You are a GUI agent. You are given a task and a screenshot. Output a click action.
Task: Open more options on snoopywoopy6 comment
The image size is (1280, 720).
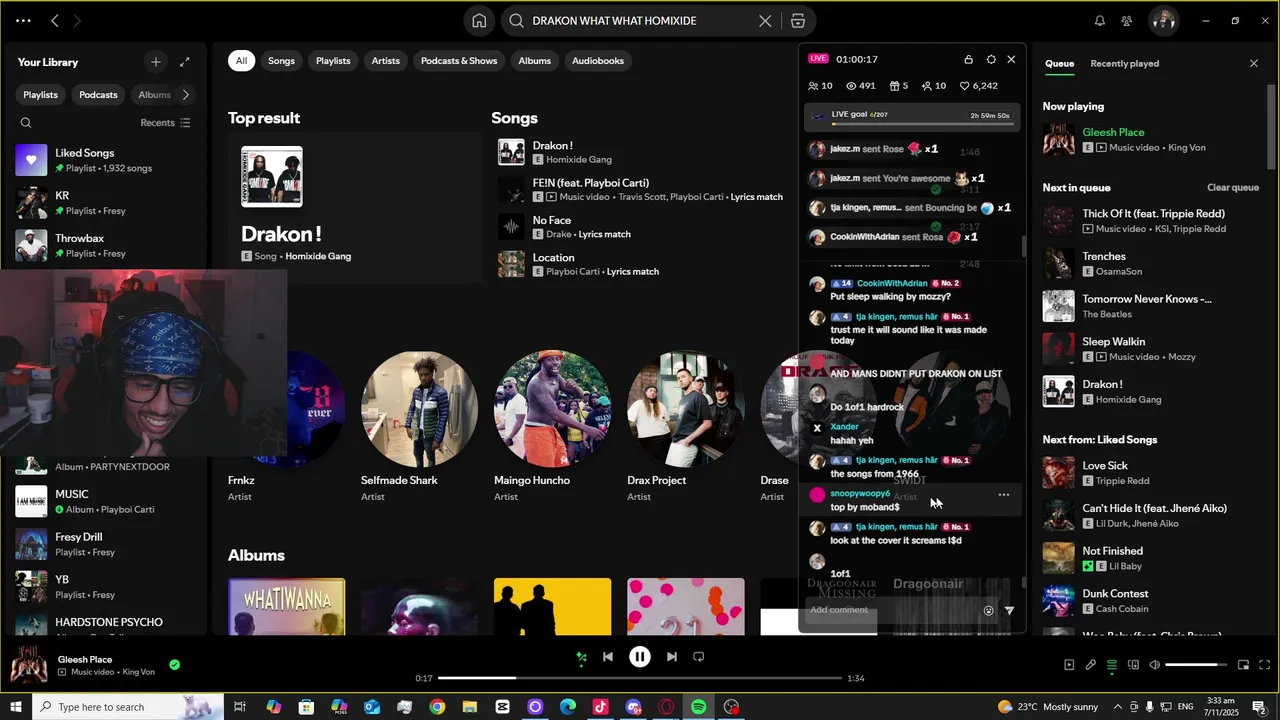[x=1003, y=495]
